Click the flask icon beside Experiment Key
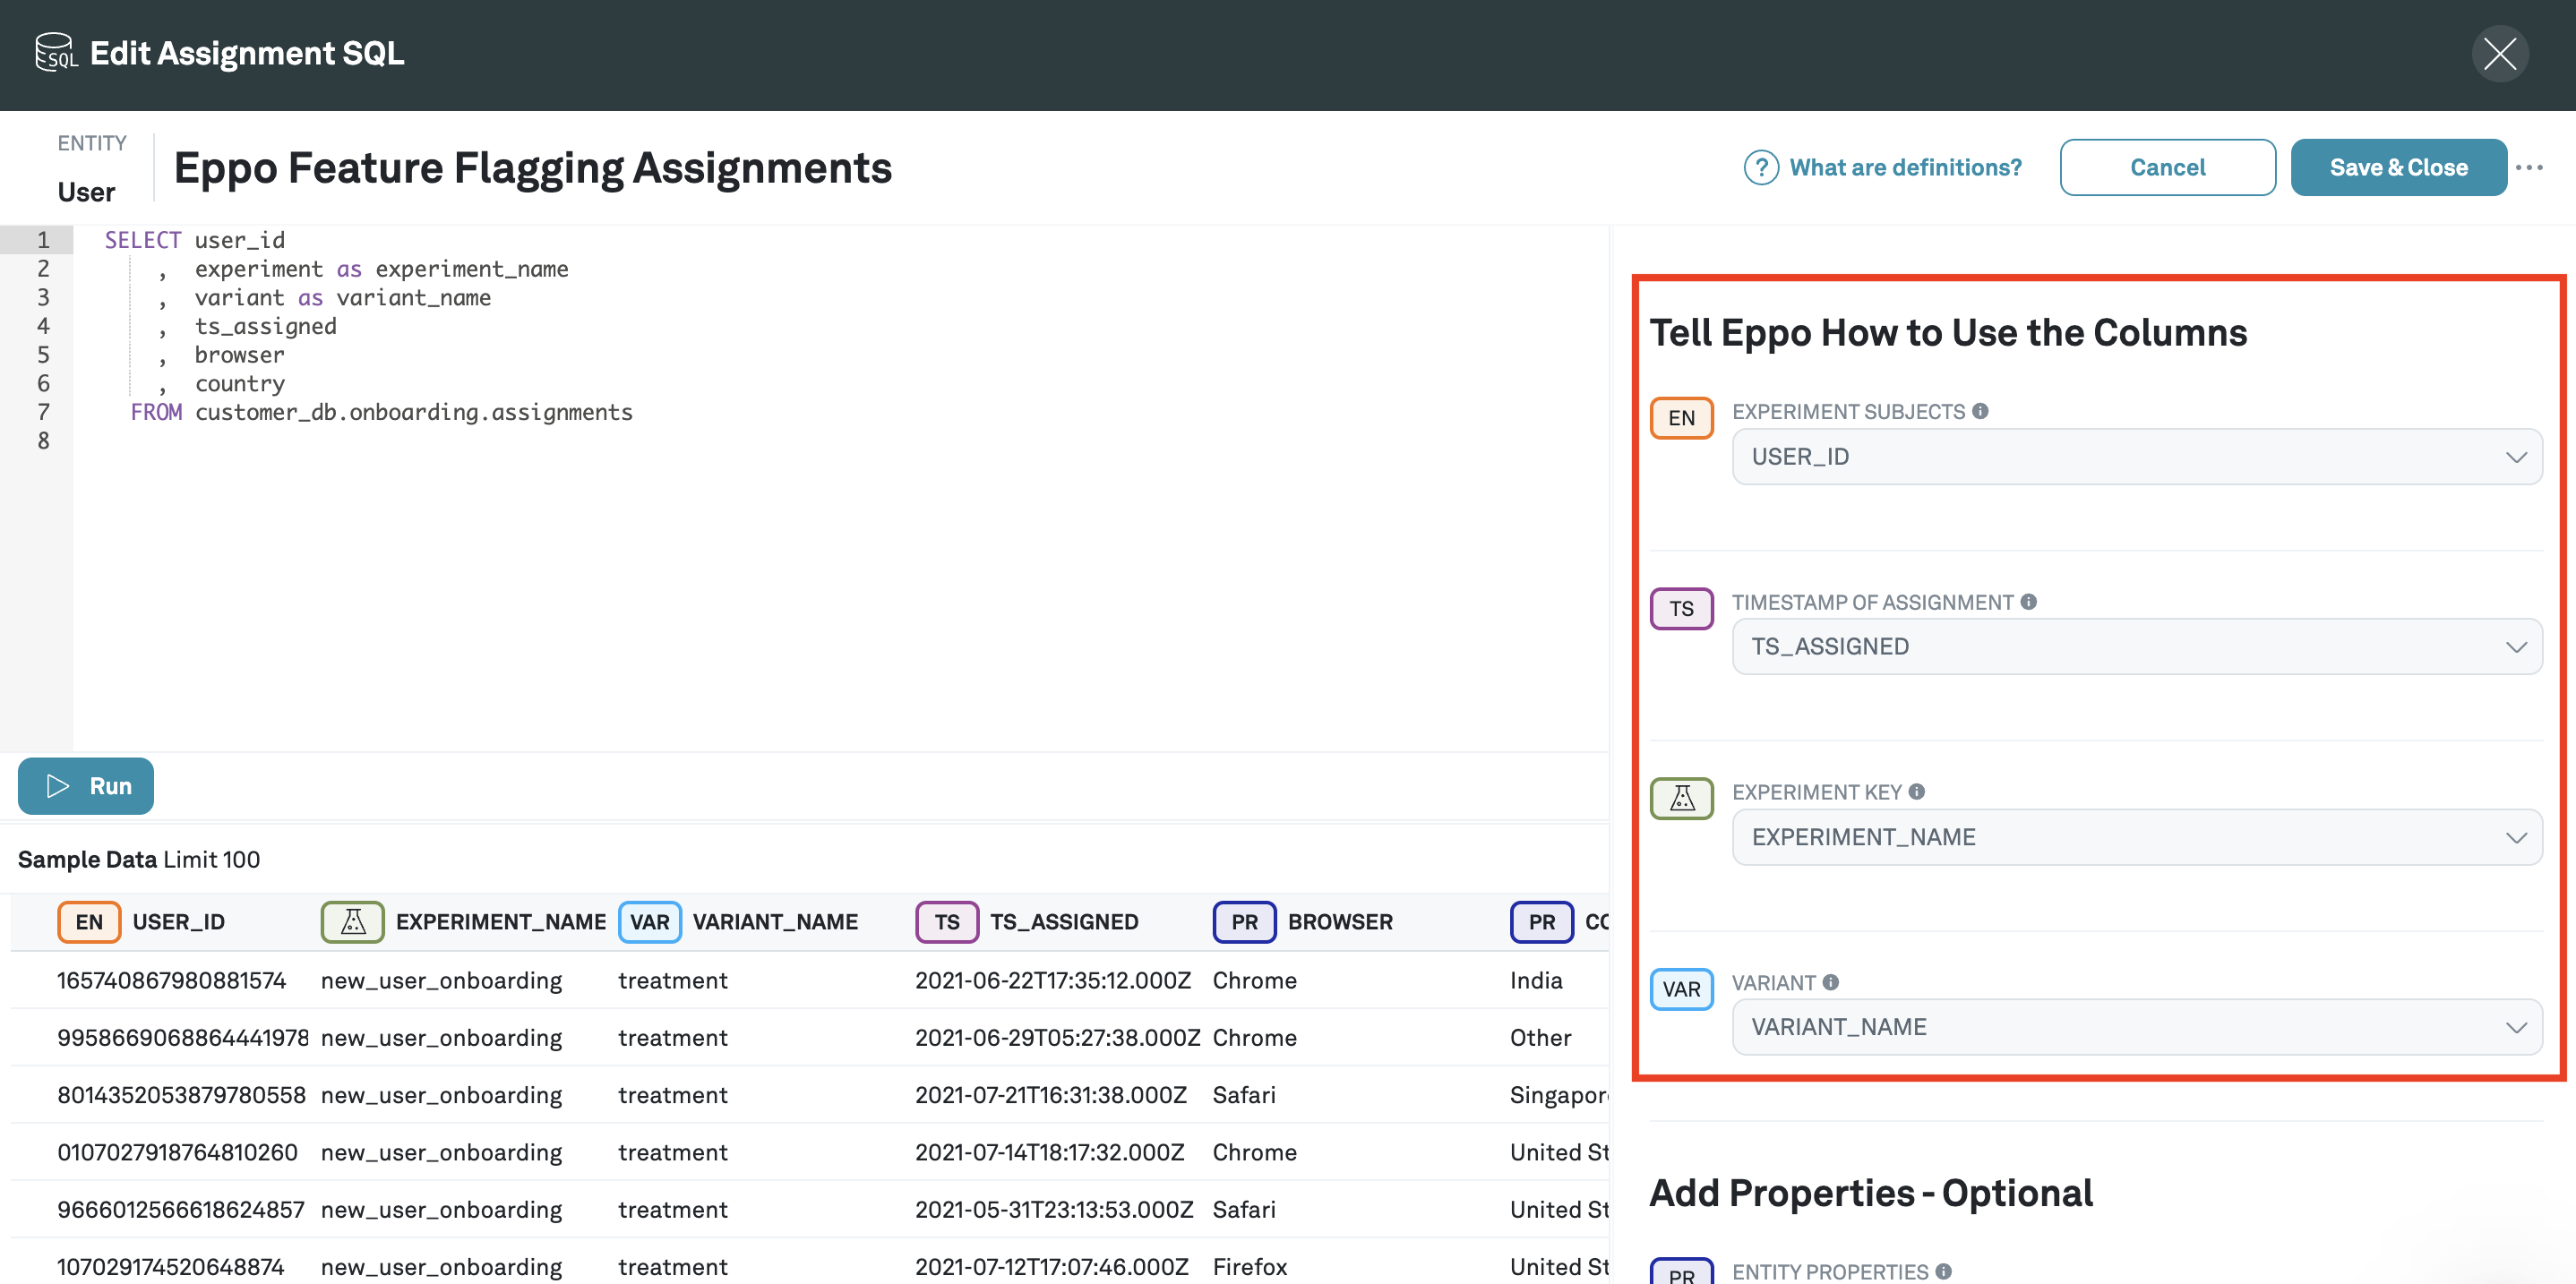Viewport: 2576px width, 1284px height. 1681,798
